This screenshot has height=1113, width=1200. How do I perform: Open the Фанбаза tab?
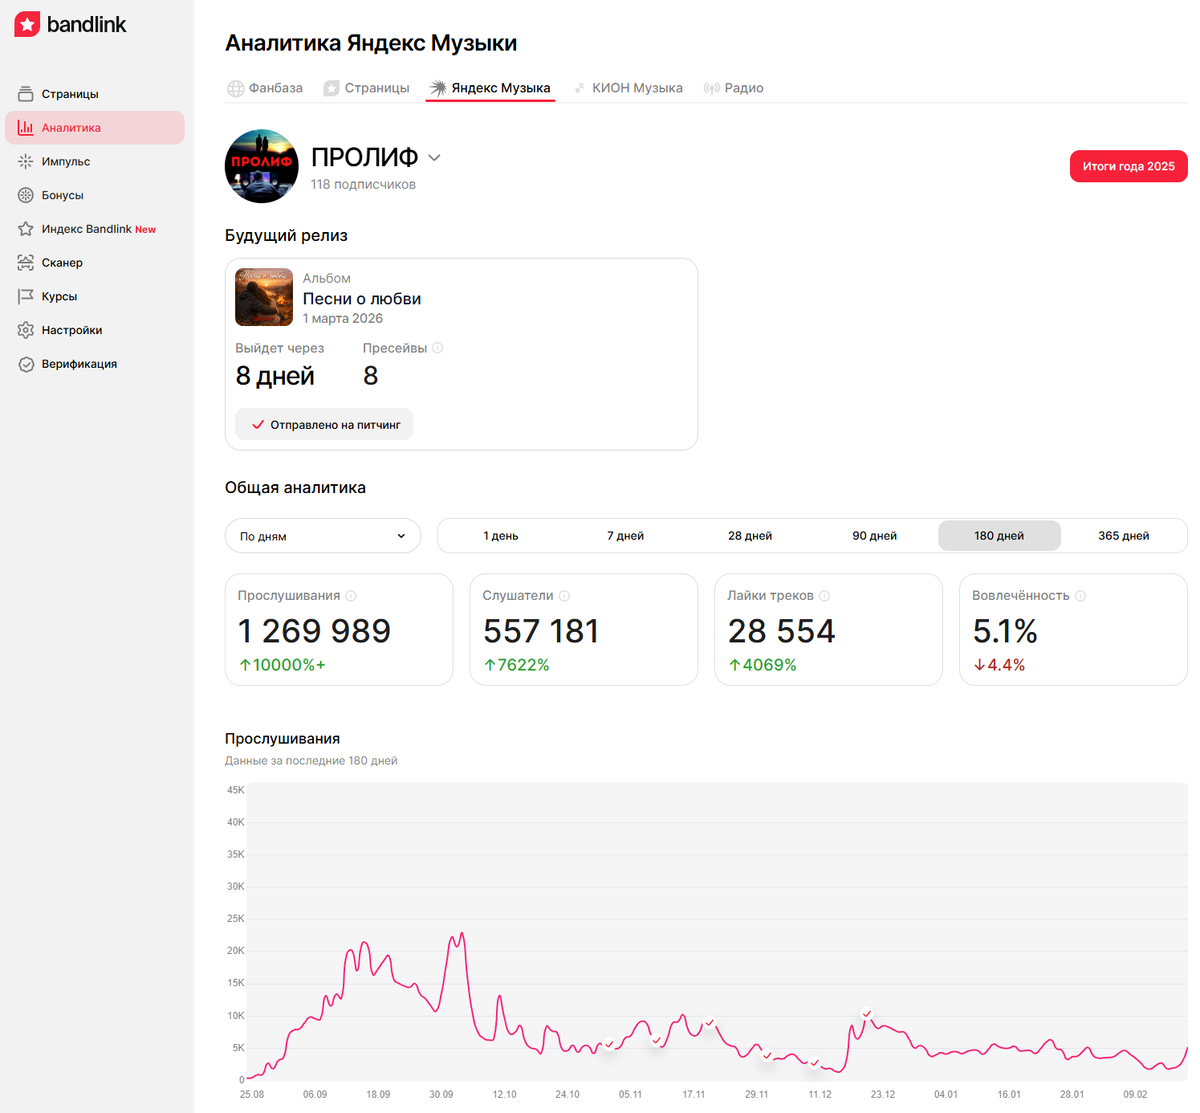click(265, 88)
